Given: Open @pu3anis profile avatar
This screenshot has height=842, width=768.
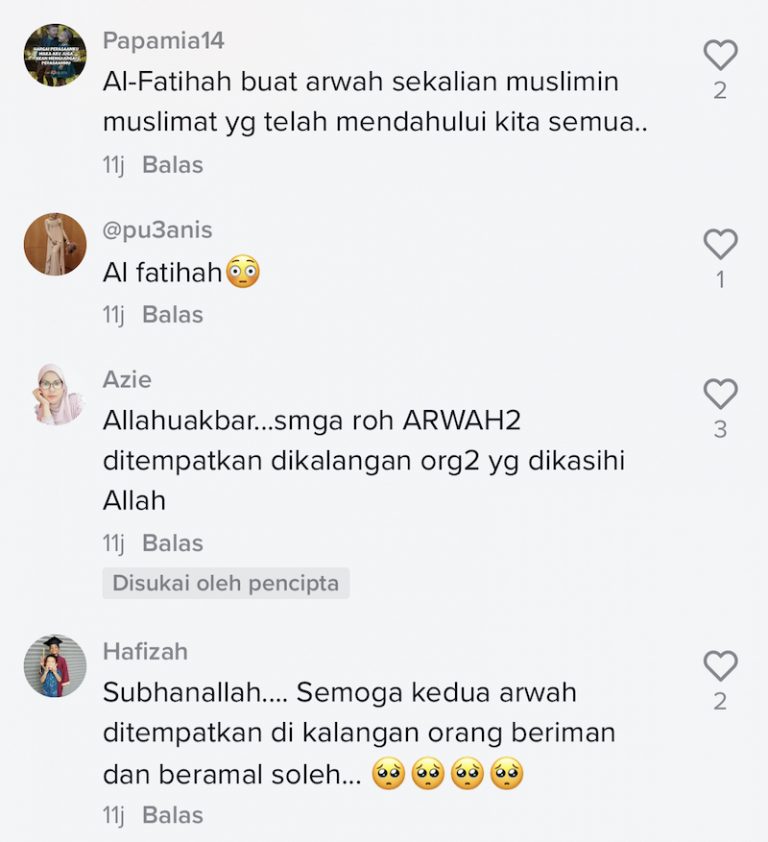Looking at the screenshot, I should [x=55, y=244].
